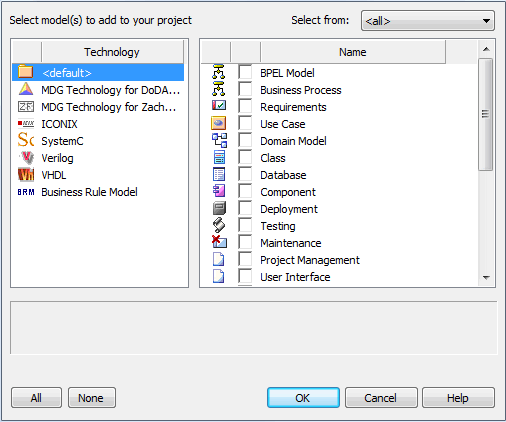
Task: Click the Maintenance model icon
Action: pyautogui.click(x=219, y=242)
